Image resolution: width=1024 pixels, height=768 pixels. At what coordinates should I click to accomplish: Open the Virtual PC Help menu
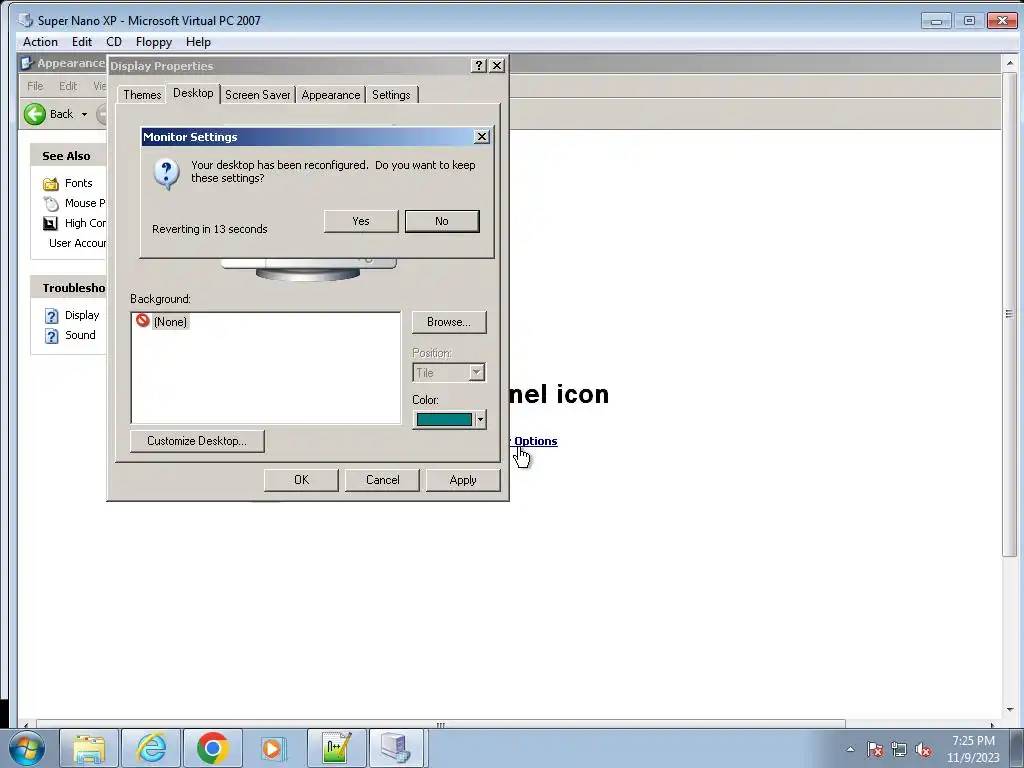(x=198, y=42)
